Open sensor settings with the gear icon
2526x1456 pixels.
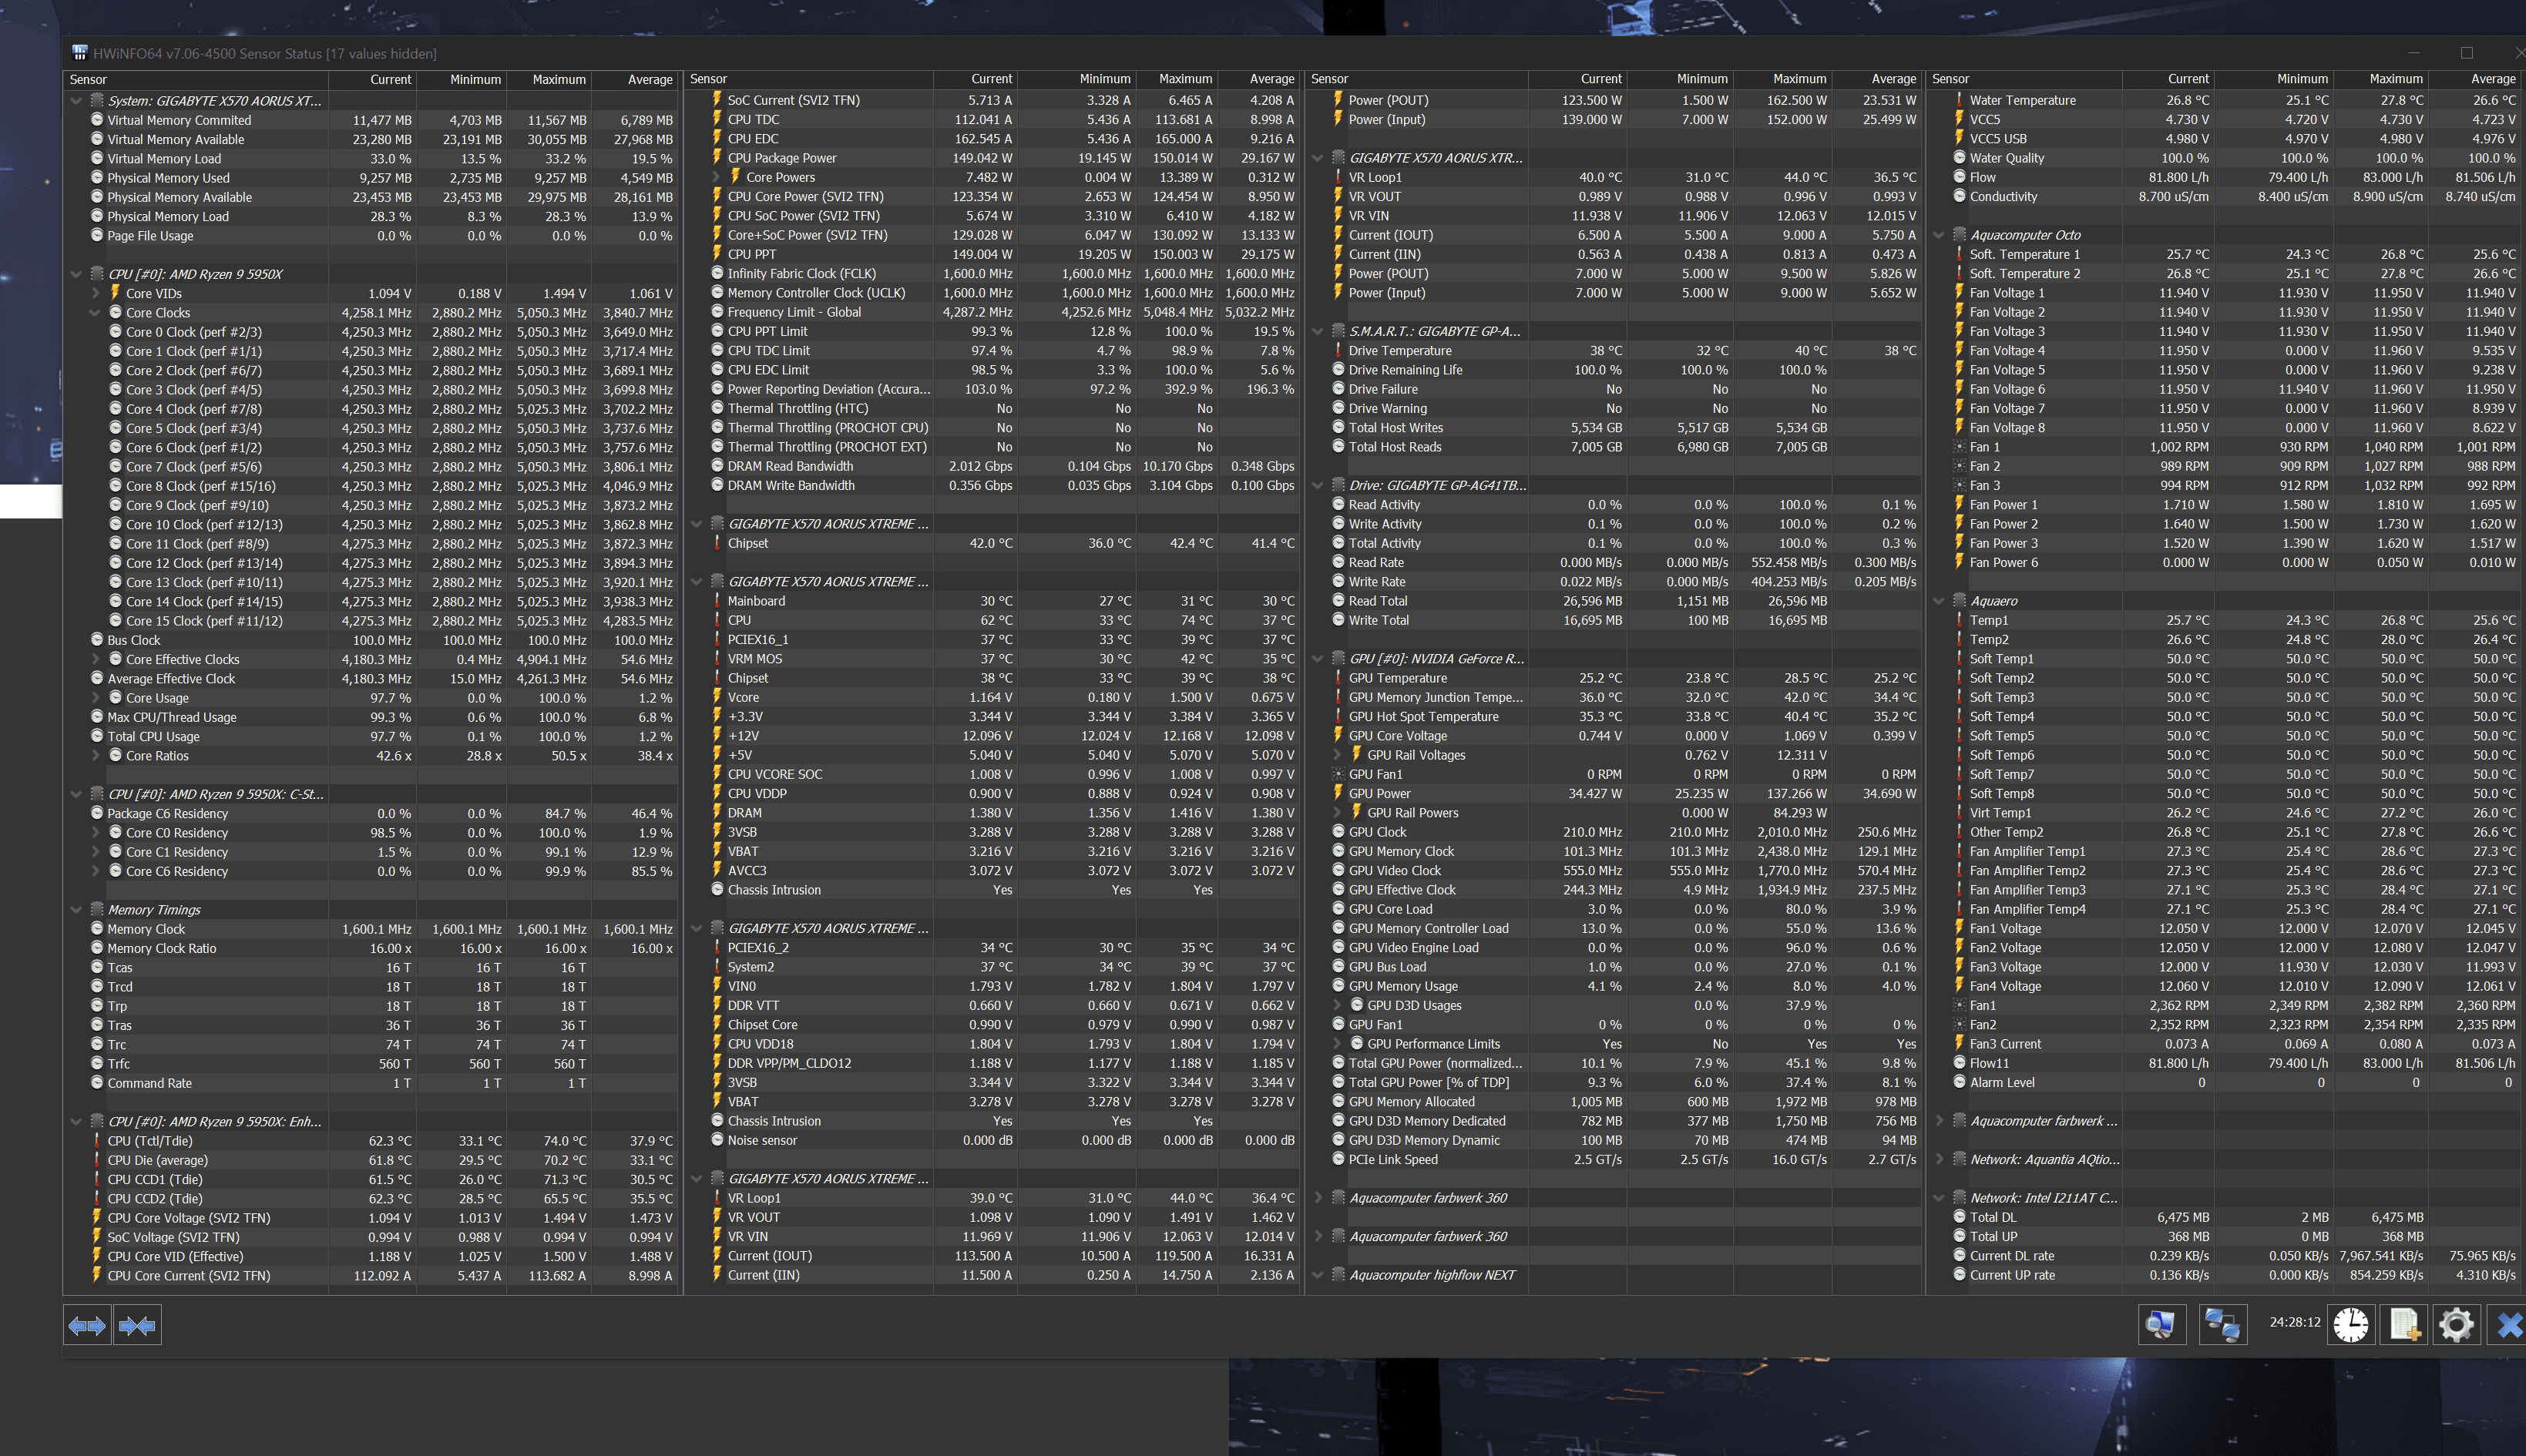[x=2456, y=1324]
